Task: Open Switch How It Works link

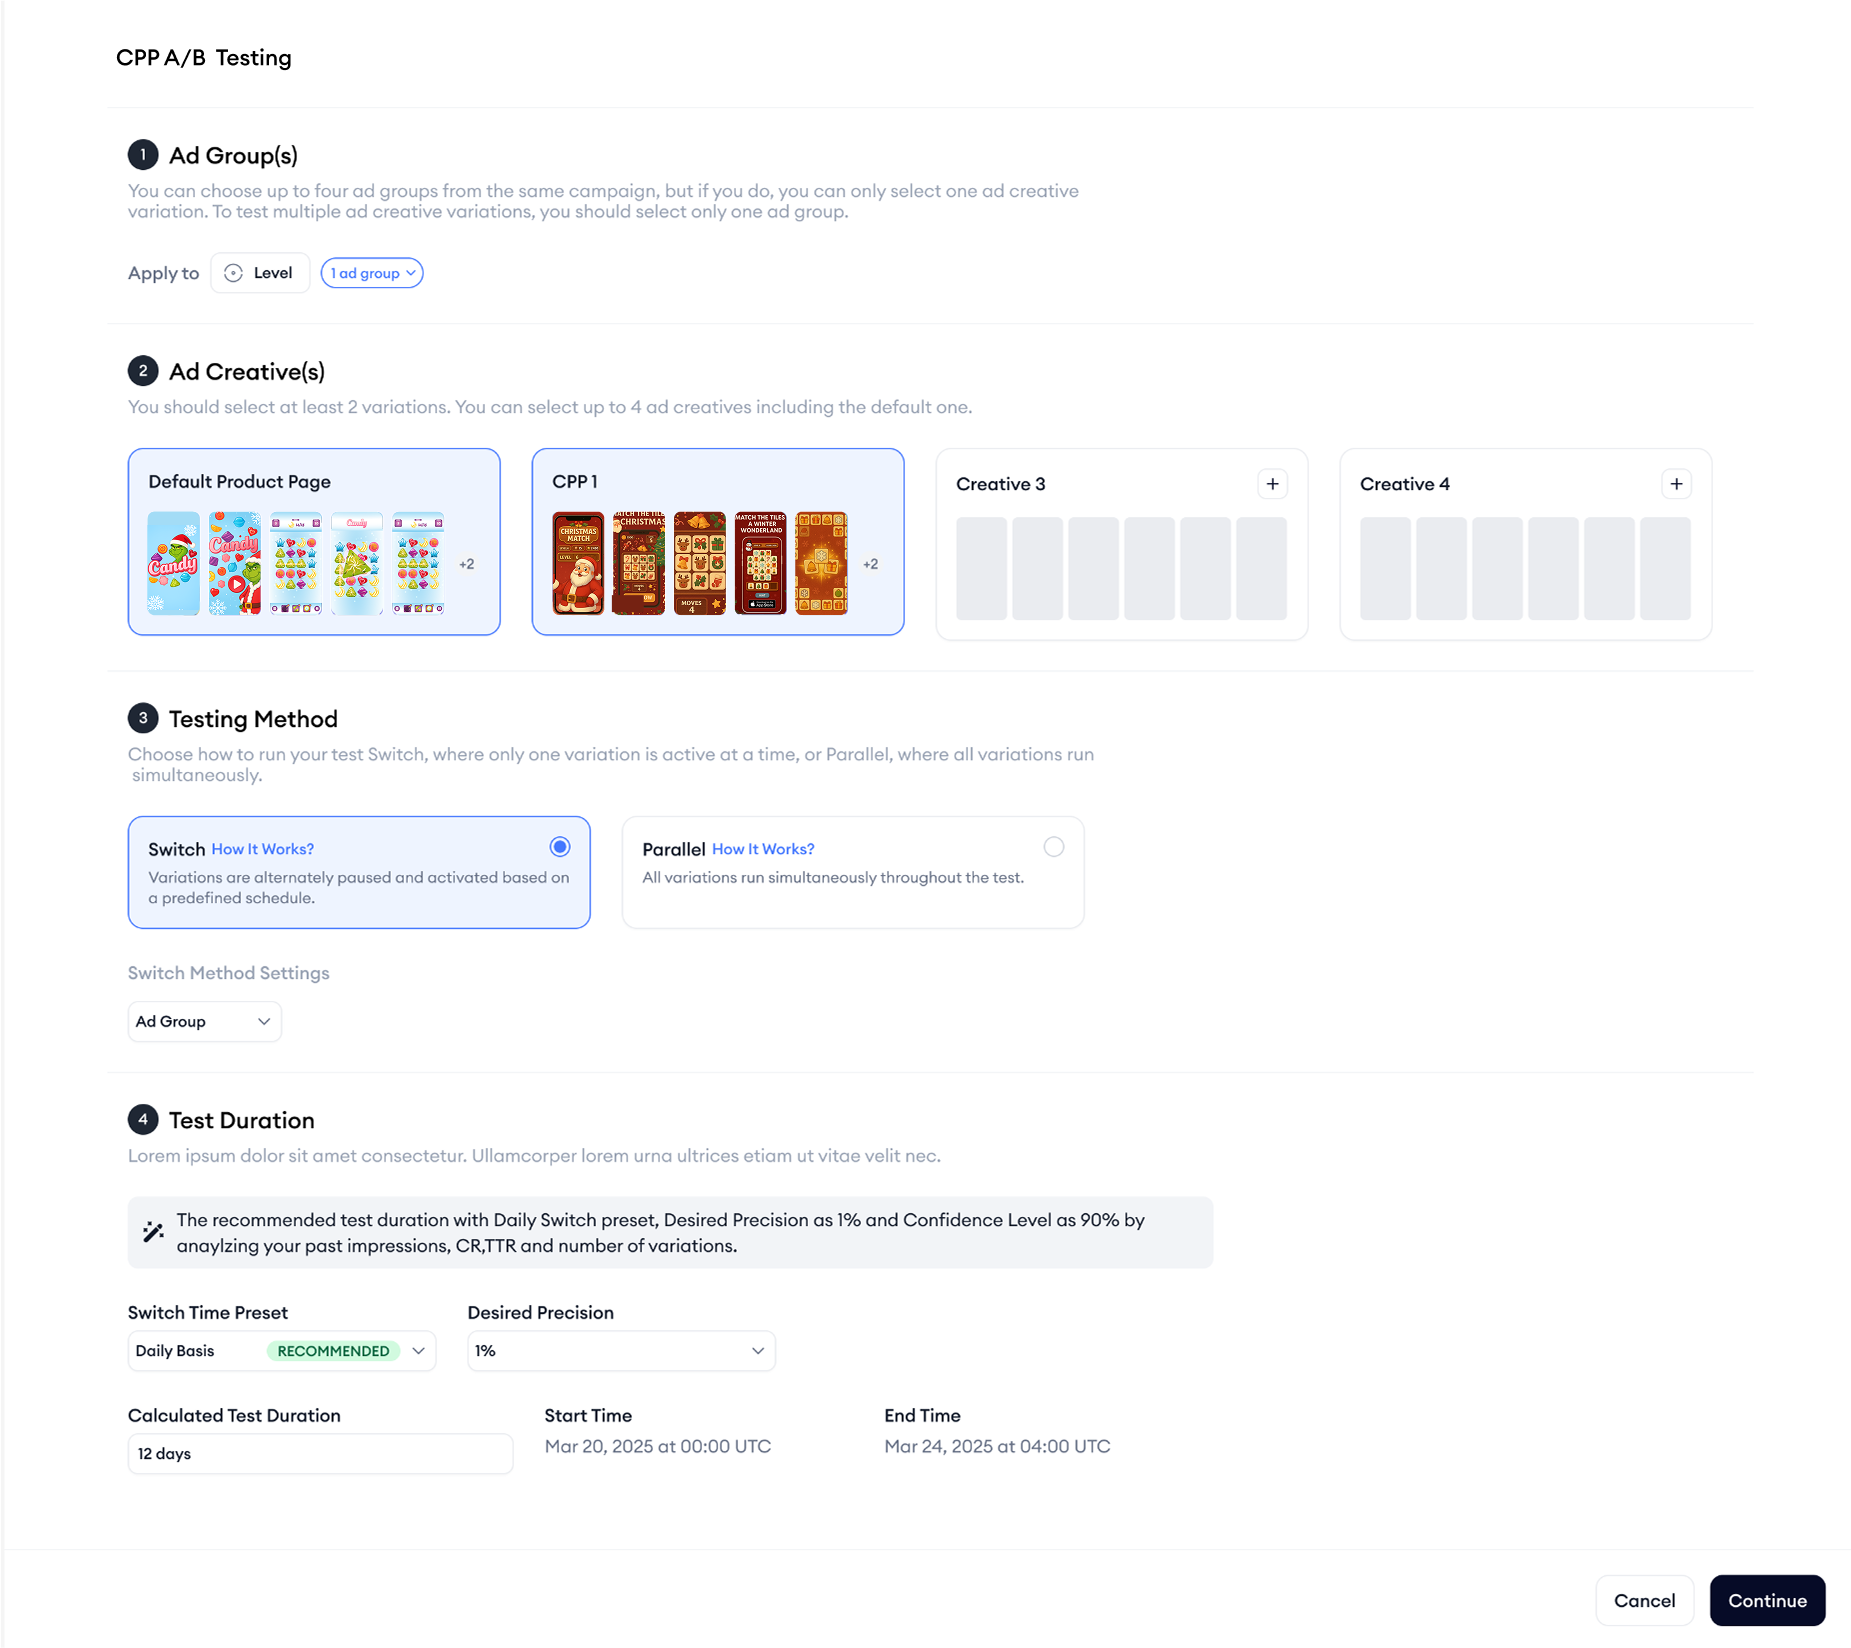Action: coord(262,849)
